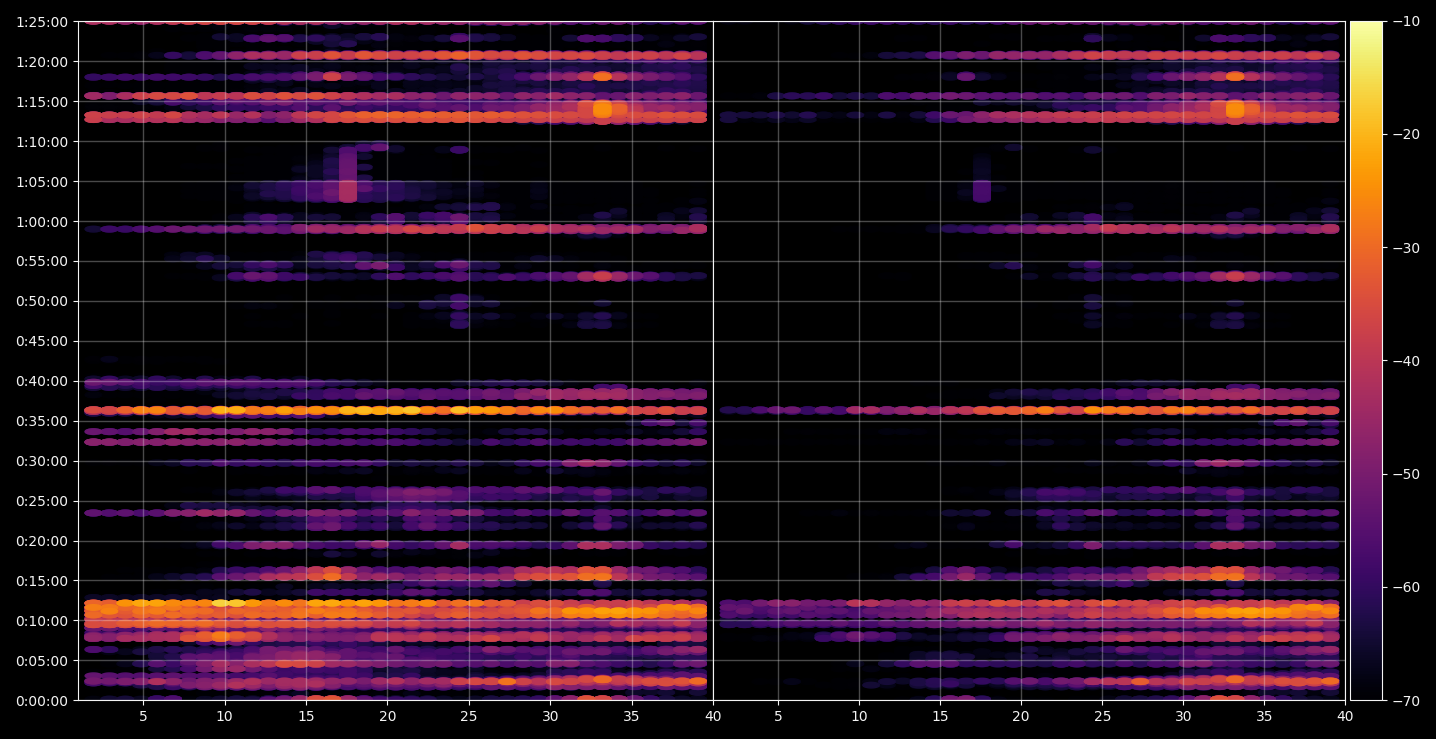The width and height of the screenshot is (1436, 739).
Task: Click the 0:15:00 y-axis tick label
Action: (42, 581)
